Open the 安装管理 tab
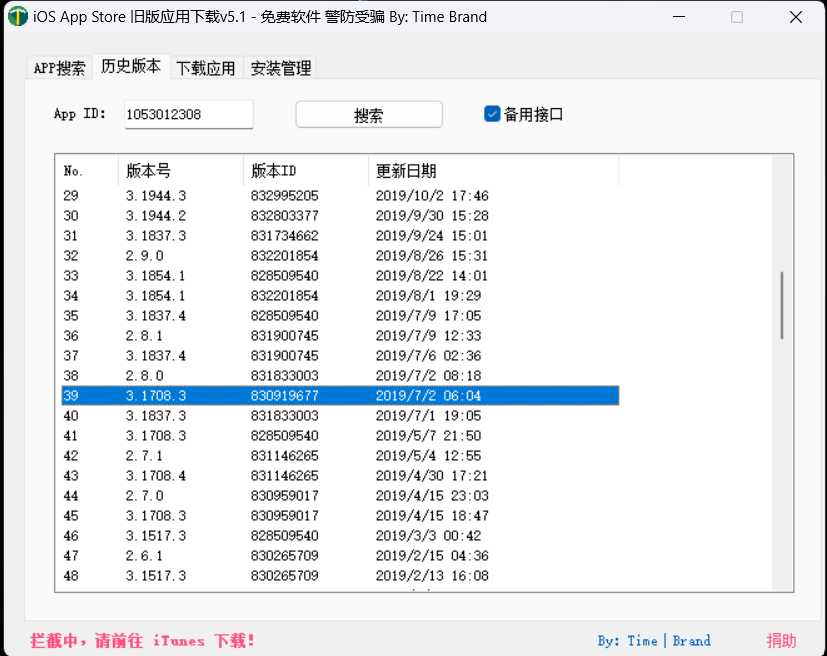 [281, 68]
